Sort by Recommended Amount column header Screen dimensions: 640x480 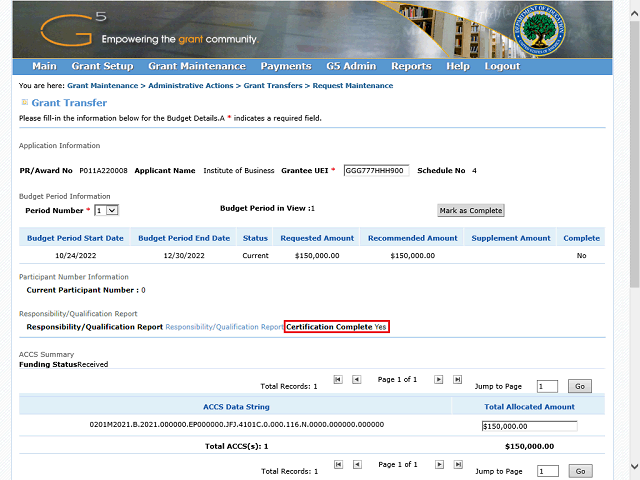413,238
